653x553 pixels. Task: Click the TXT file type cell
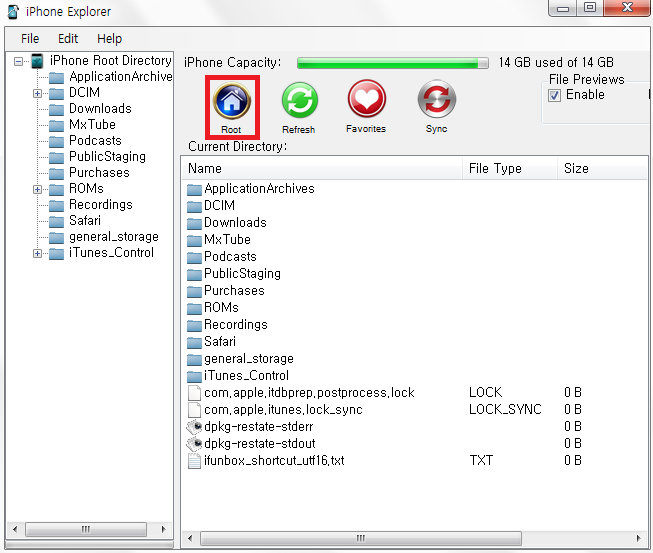pyautogui.click(x=481, y=461)
